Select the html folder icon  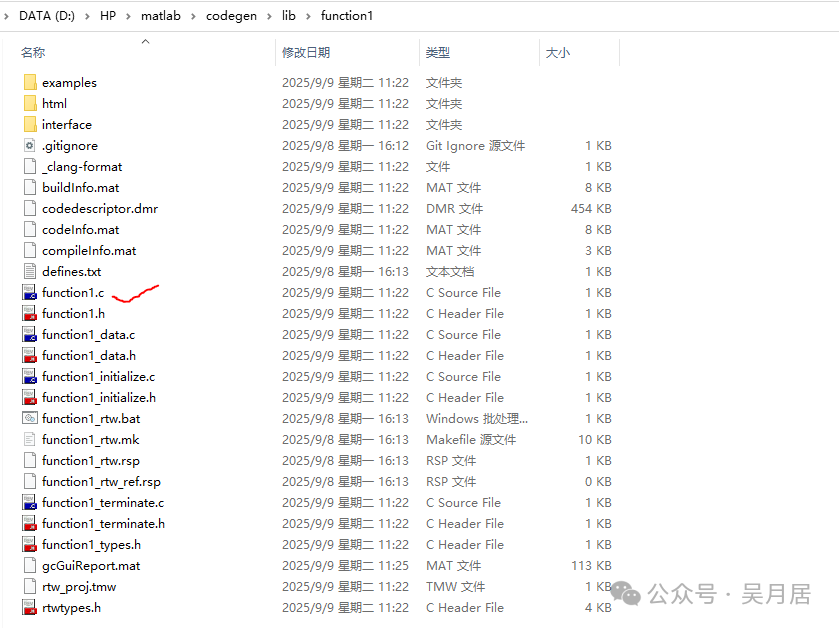[x=30, y=103]
